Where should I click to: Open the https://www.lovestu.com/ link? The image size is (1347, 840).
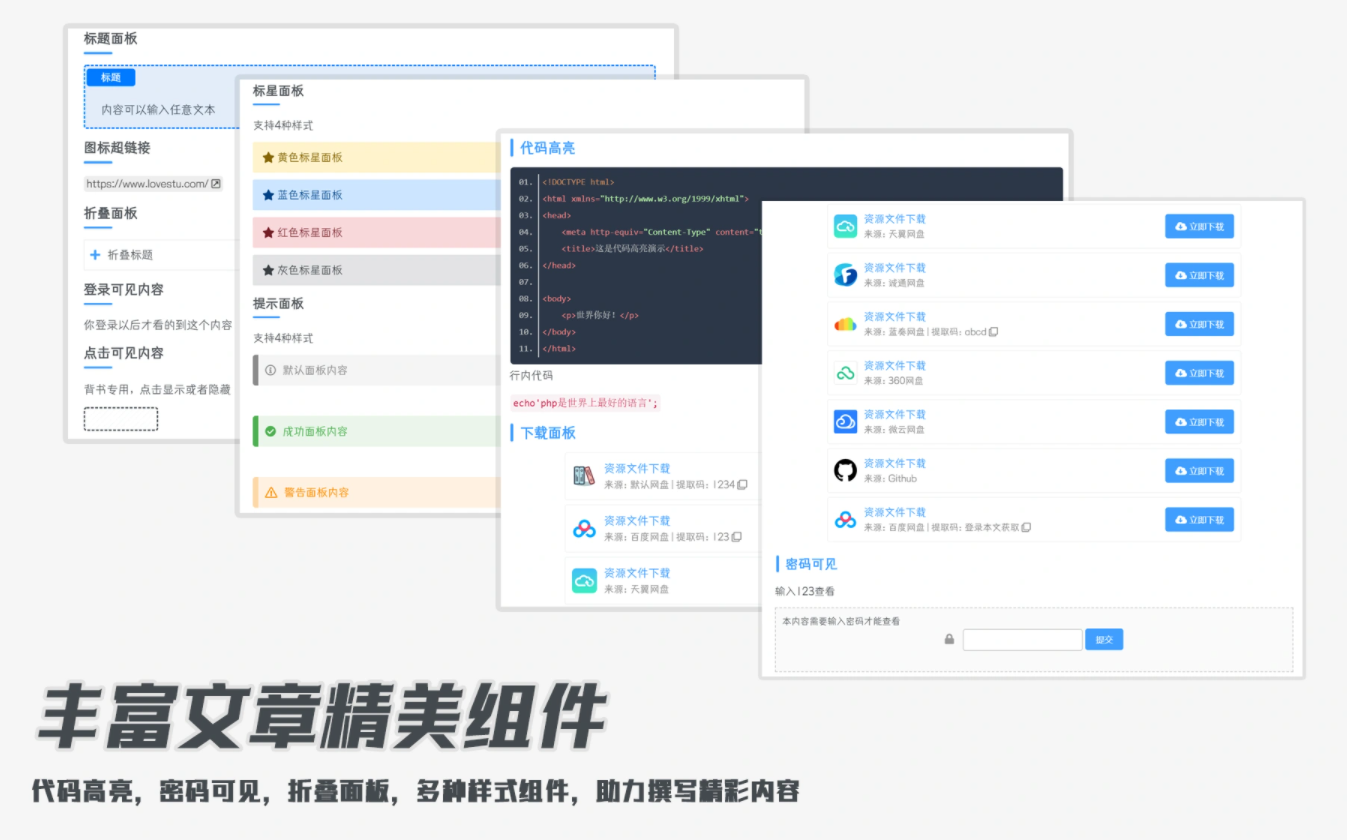147,184
